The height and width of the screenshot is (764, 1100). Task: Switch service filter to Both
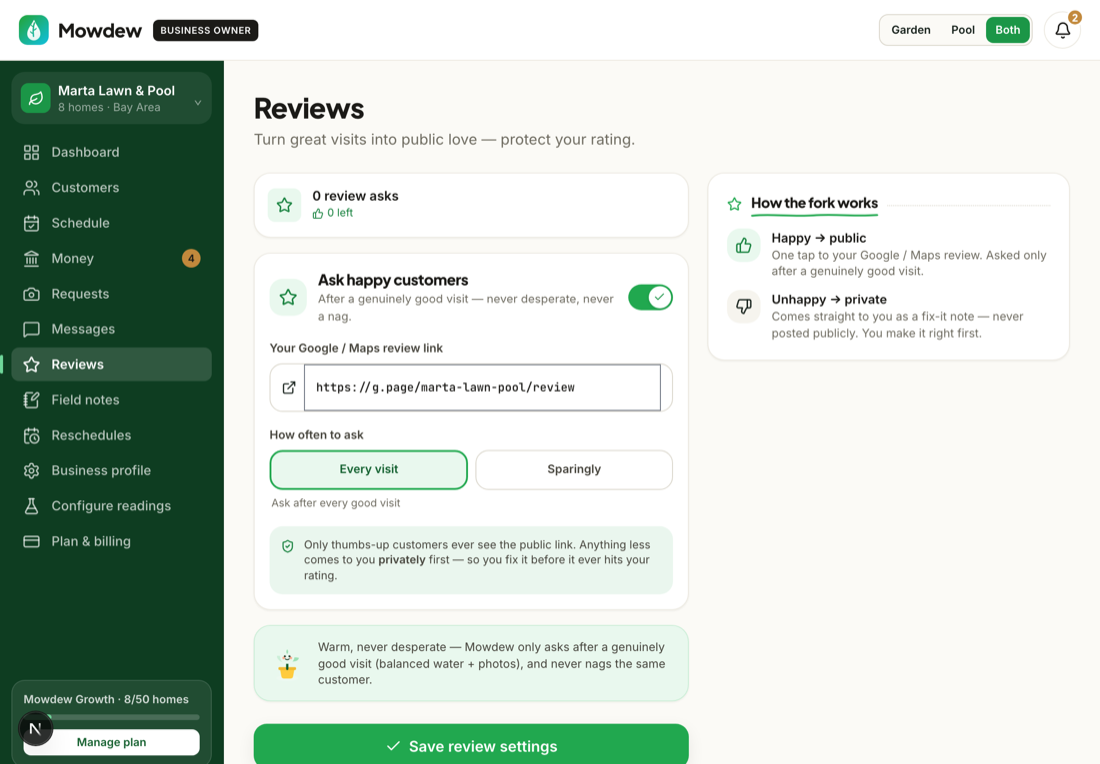tap(1007, 30)
